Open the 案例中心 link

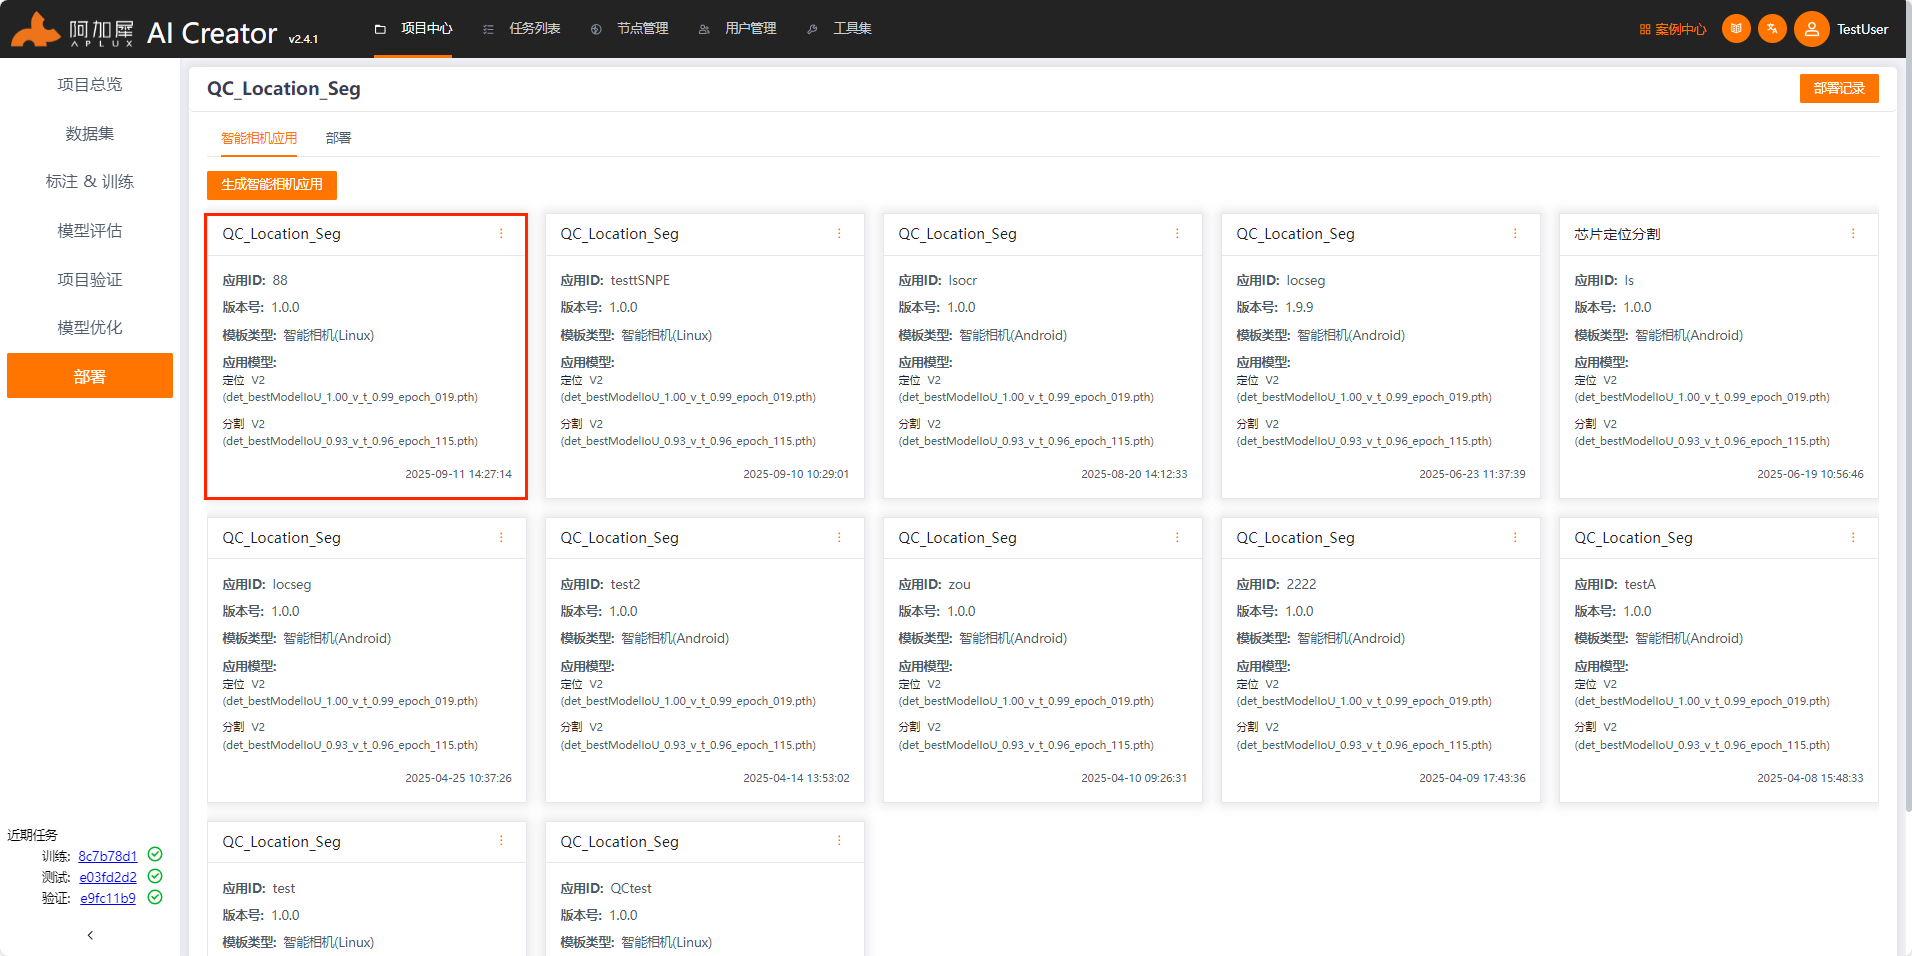[1673, 30]
